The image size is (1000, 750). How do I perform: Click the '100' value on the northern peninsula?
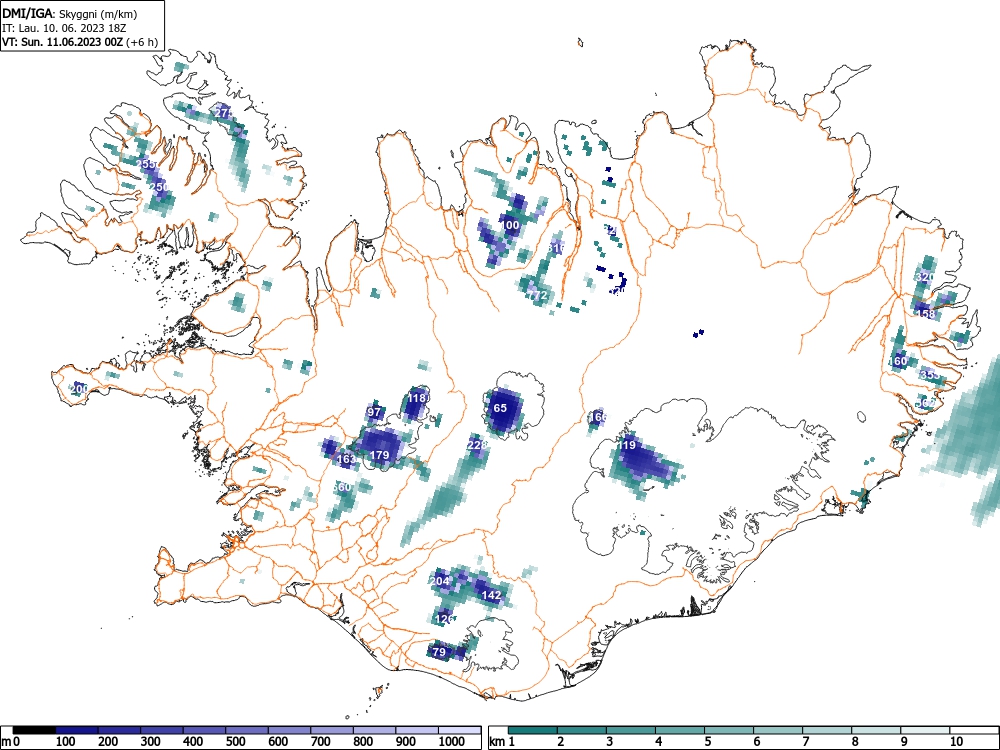tap(510, 225)
